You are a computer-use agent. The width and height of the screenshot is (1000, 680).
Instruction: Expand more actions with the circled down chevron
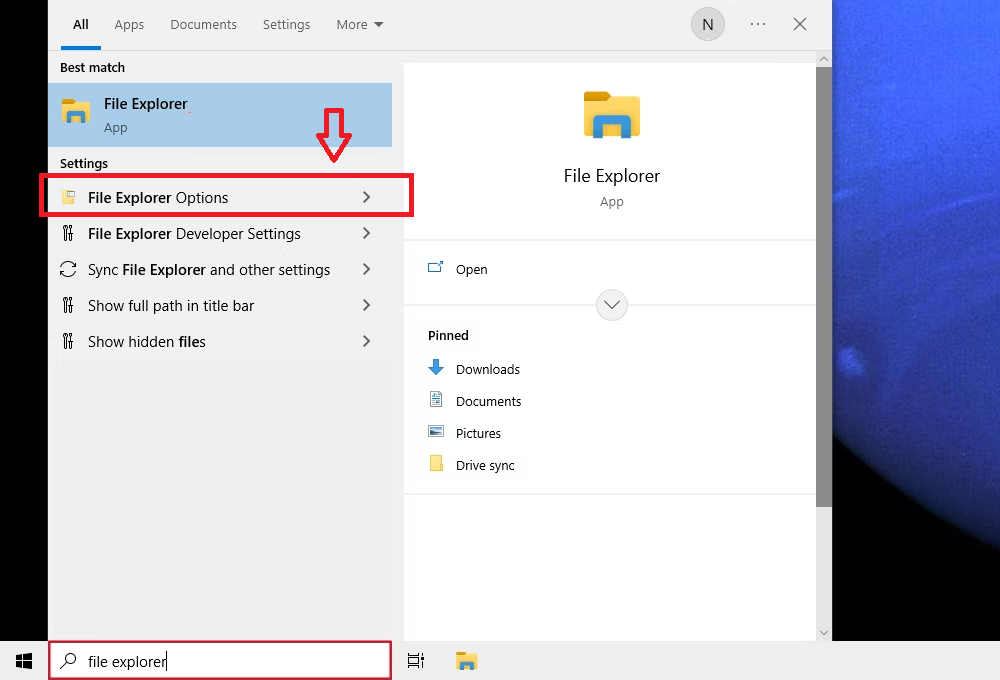click(x=611, y=304)
